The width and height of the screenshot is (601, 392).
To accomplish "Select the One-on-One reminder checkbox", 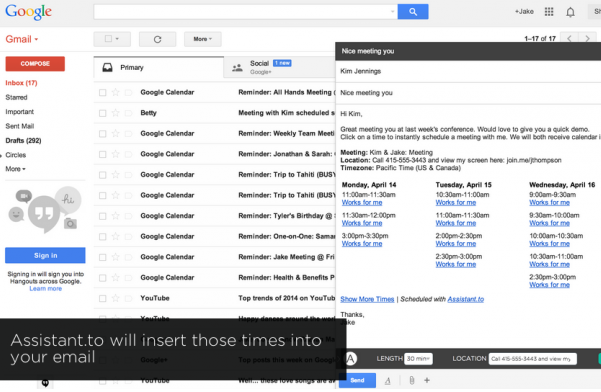I will click(102, 237).
